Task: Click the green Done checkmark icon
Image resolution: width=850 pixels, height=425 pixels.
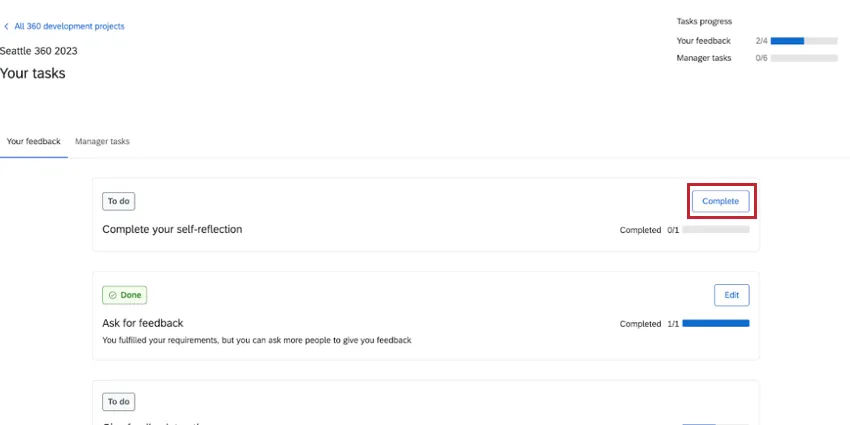Action: 113,295
